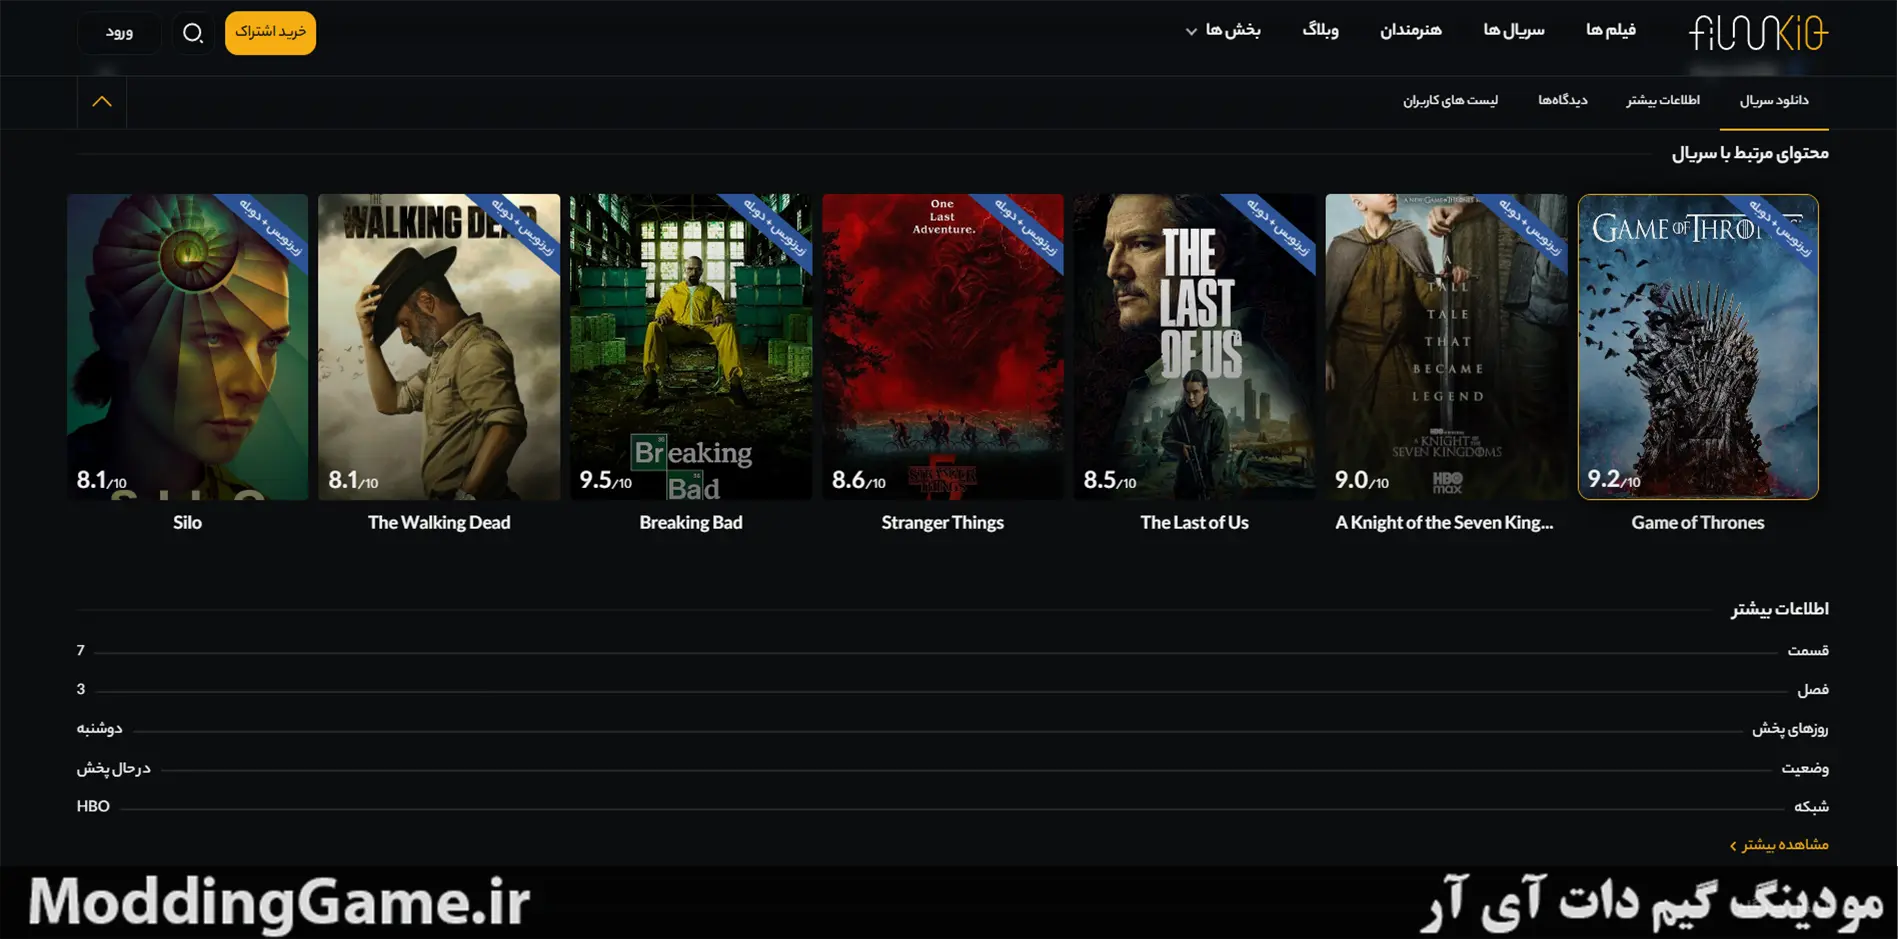Click the ورود login button

tap(119, 33)
